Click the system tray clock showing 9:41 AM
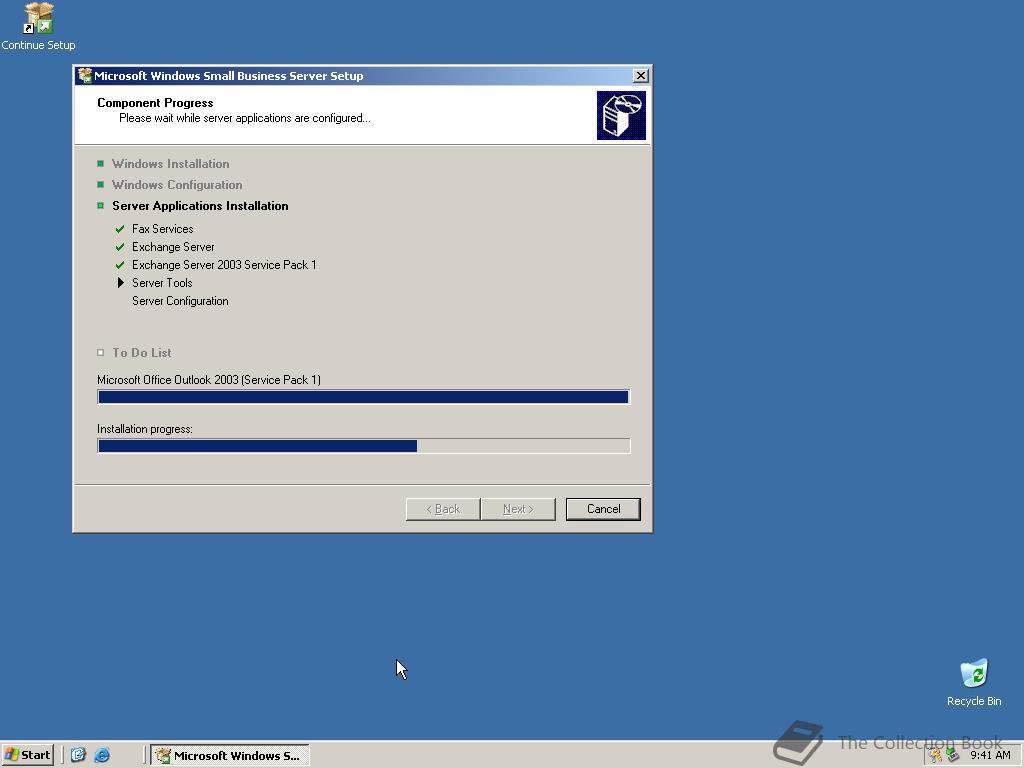The width and height of the screenshot is (1024, 768). [x=990, y=755]
